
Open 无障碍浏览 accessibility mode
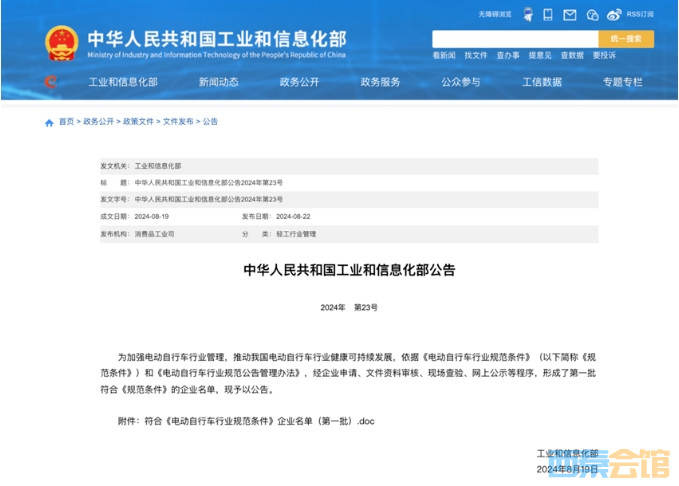[495, 14]
